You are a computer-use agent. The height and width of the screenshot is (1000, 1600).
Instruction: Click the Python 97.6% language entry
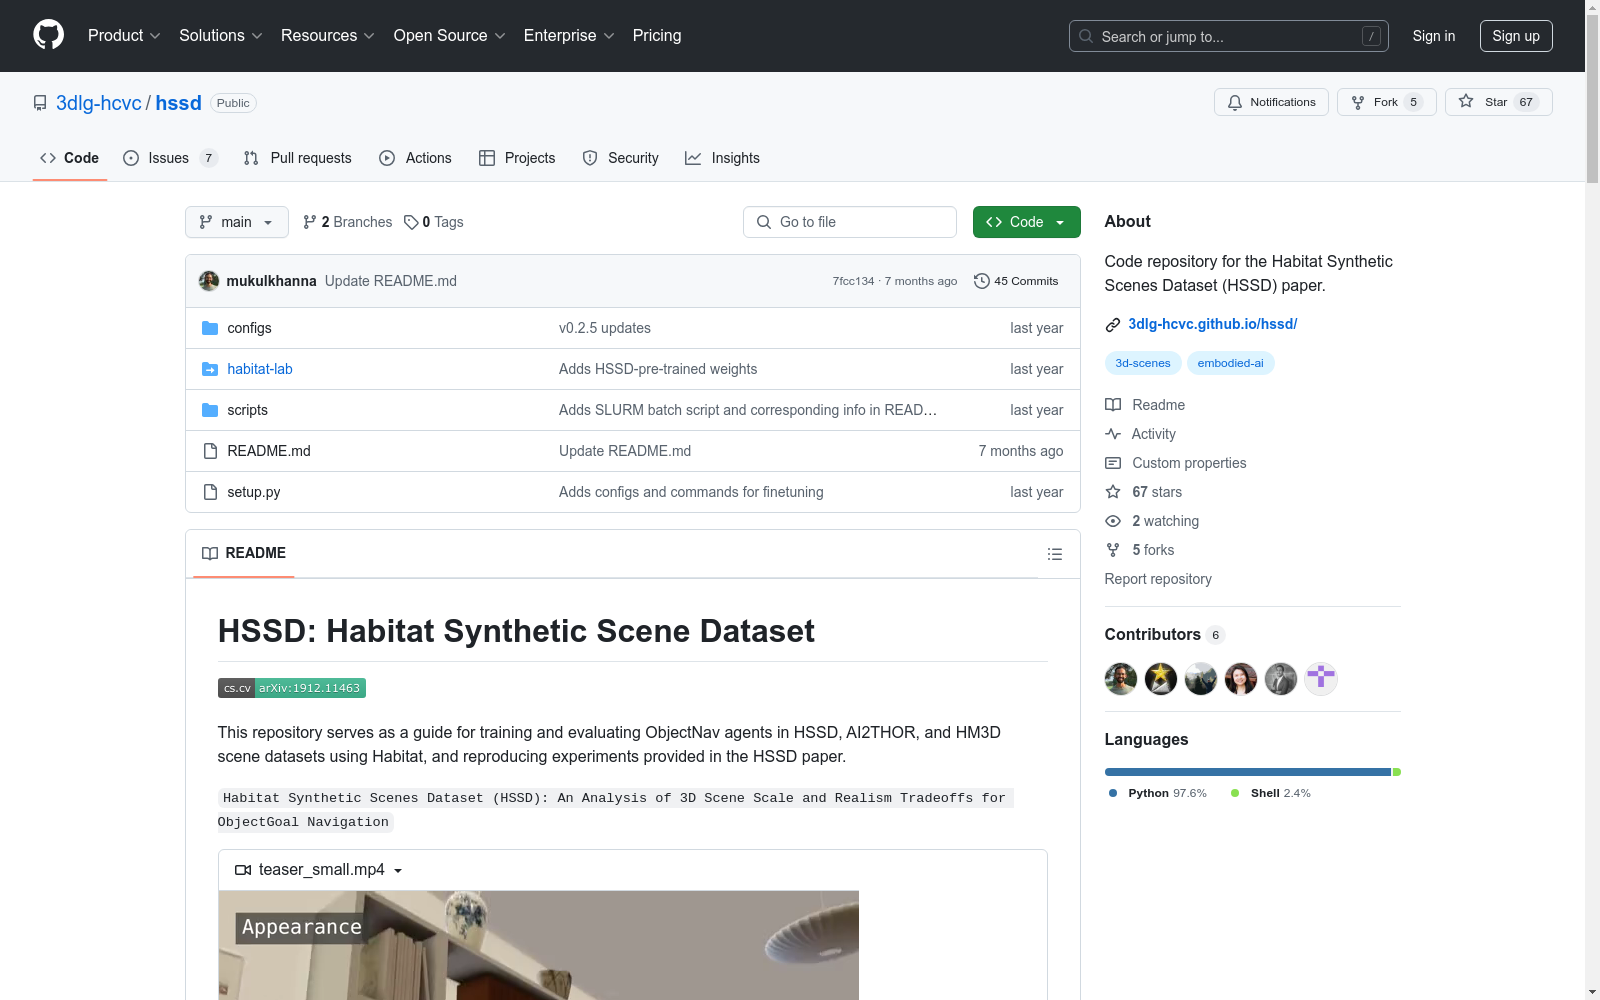(1158, 793)
